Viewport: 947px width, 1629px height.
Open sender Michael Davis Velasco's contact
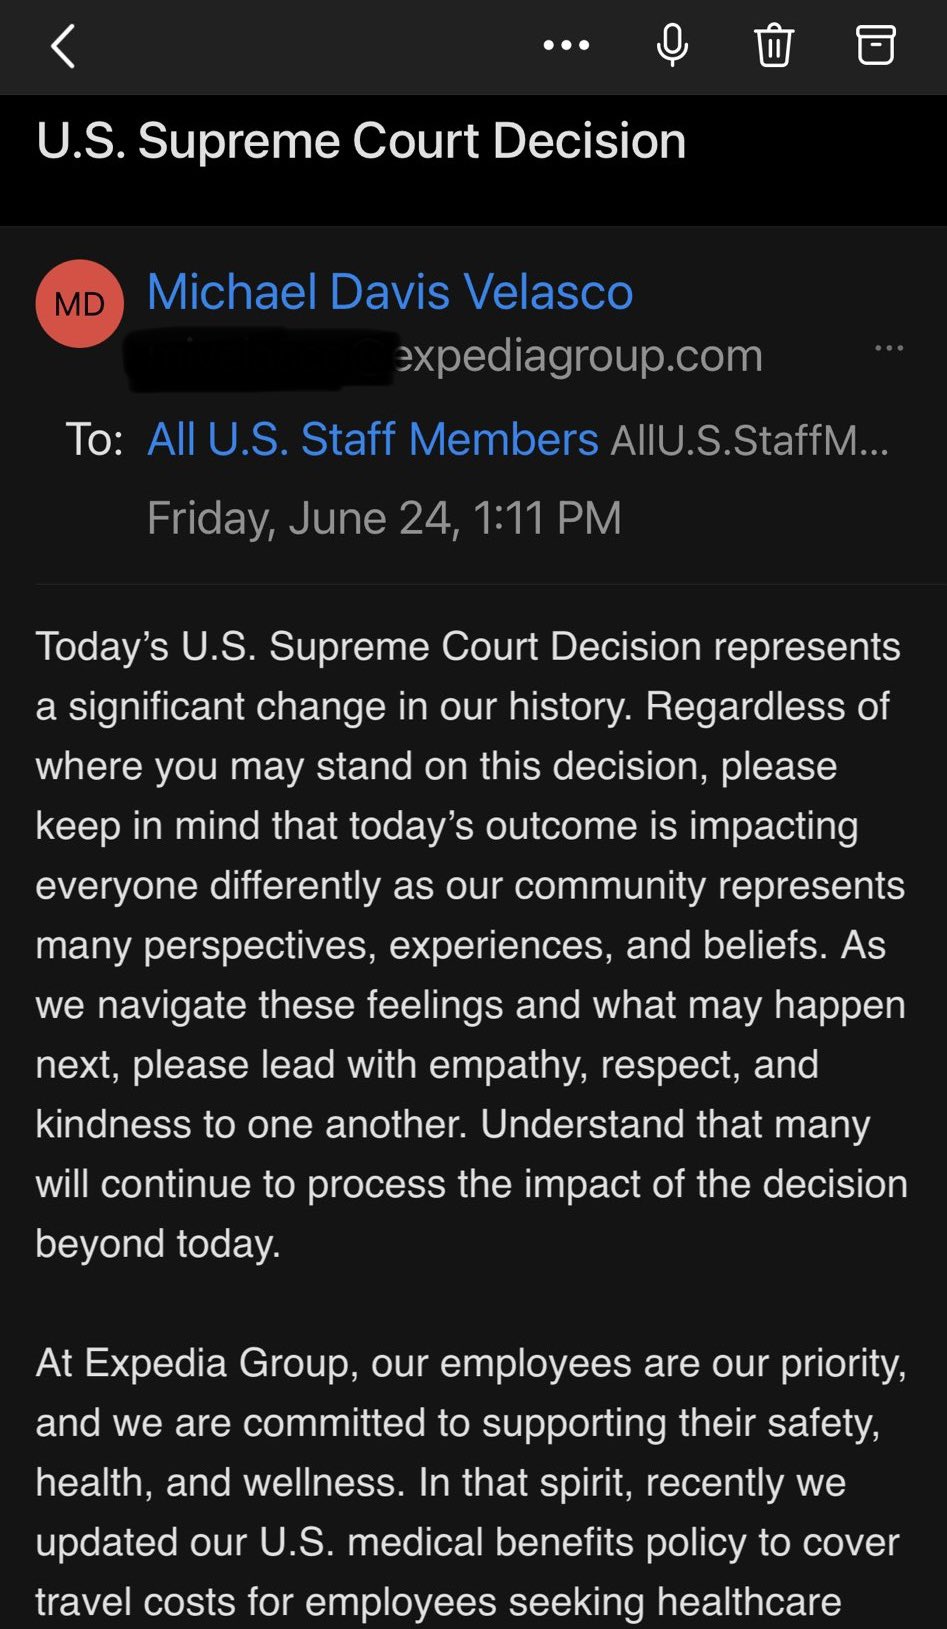[x=390, y=292]
